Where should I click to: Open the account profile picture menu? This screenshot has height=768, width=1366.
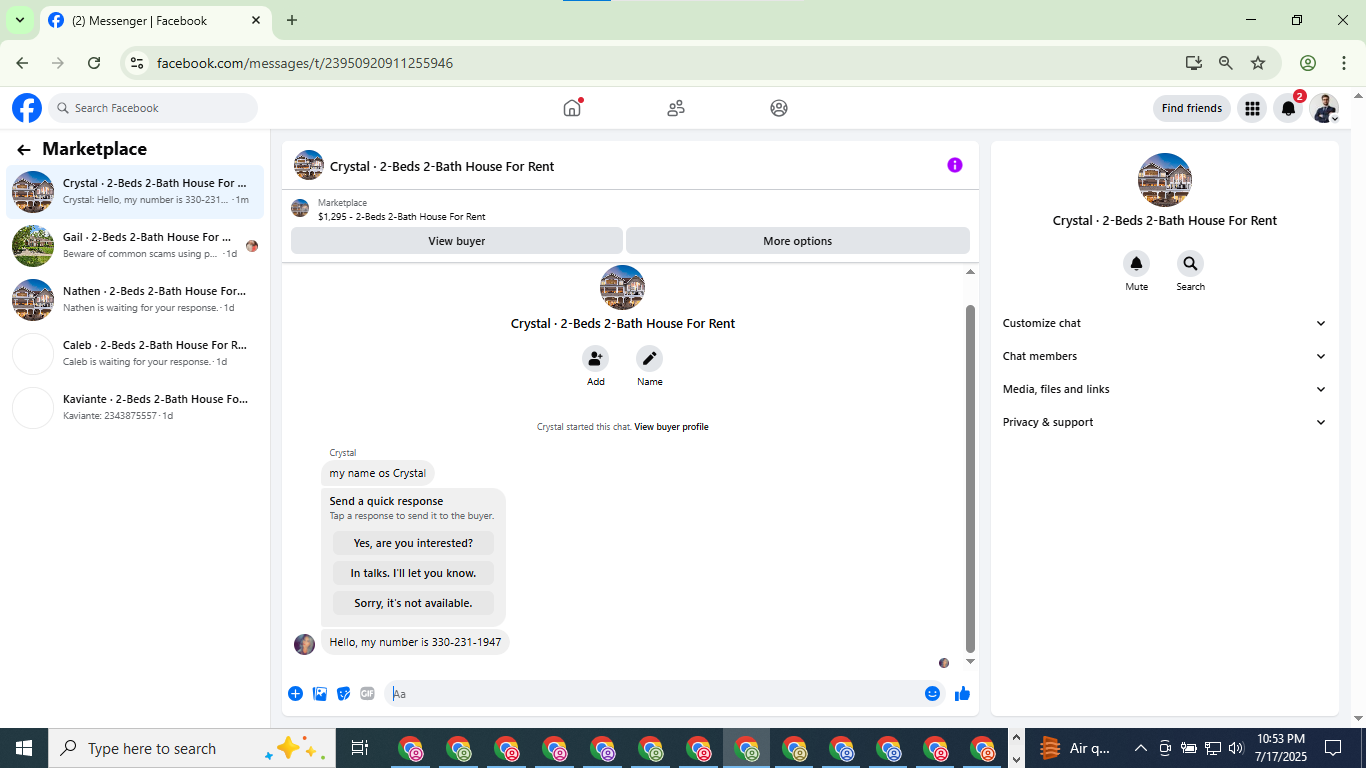[x=1325, y=108]
